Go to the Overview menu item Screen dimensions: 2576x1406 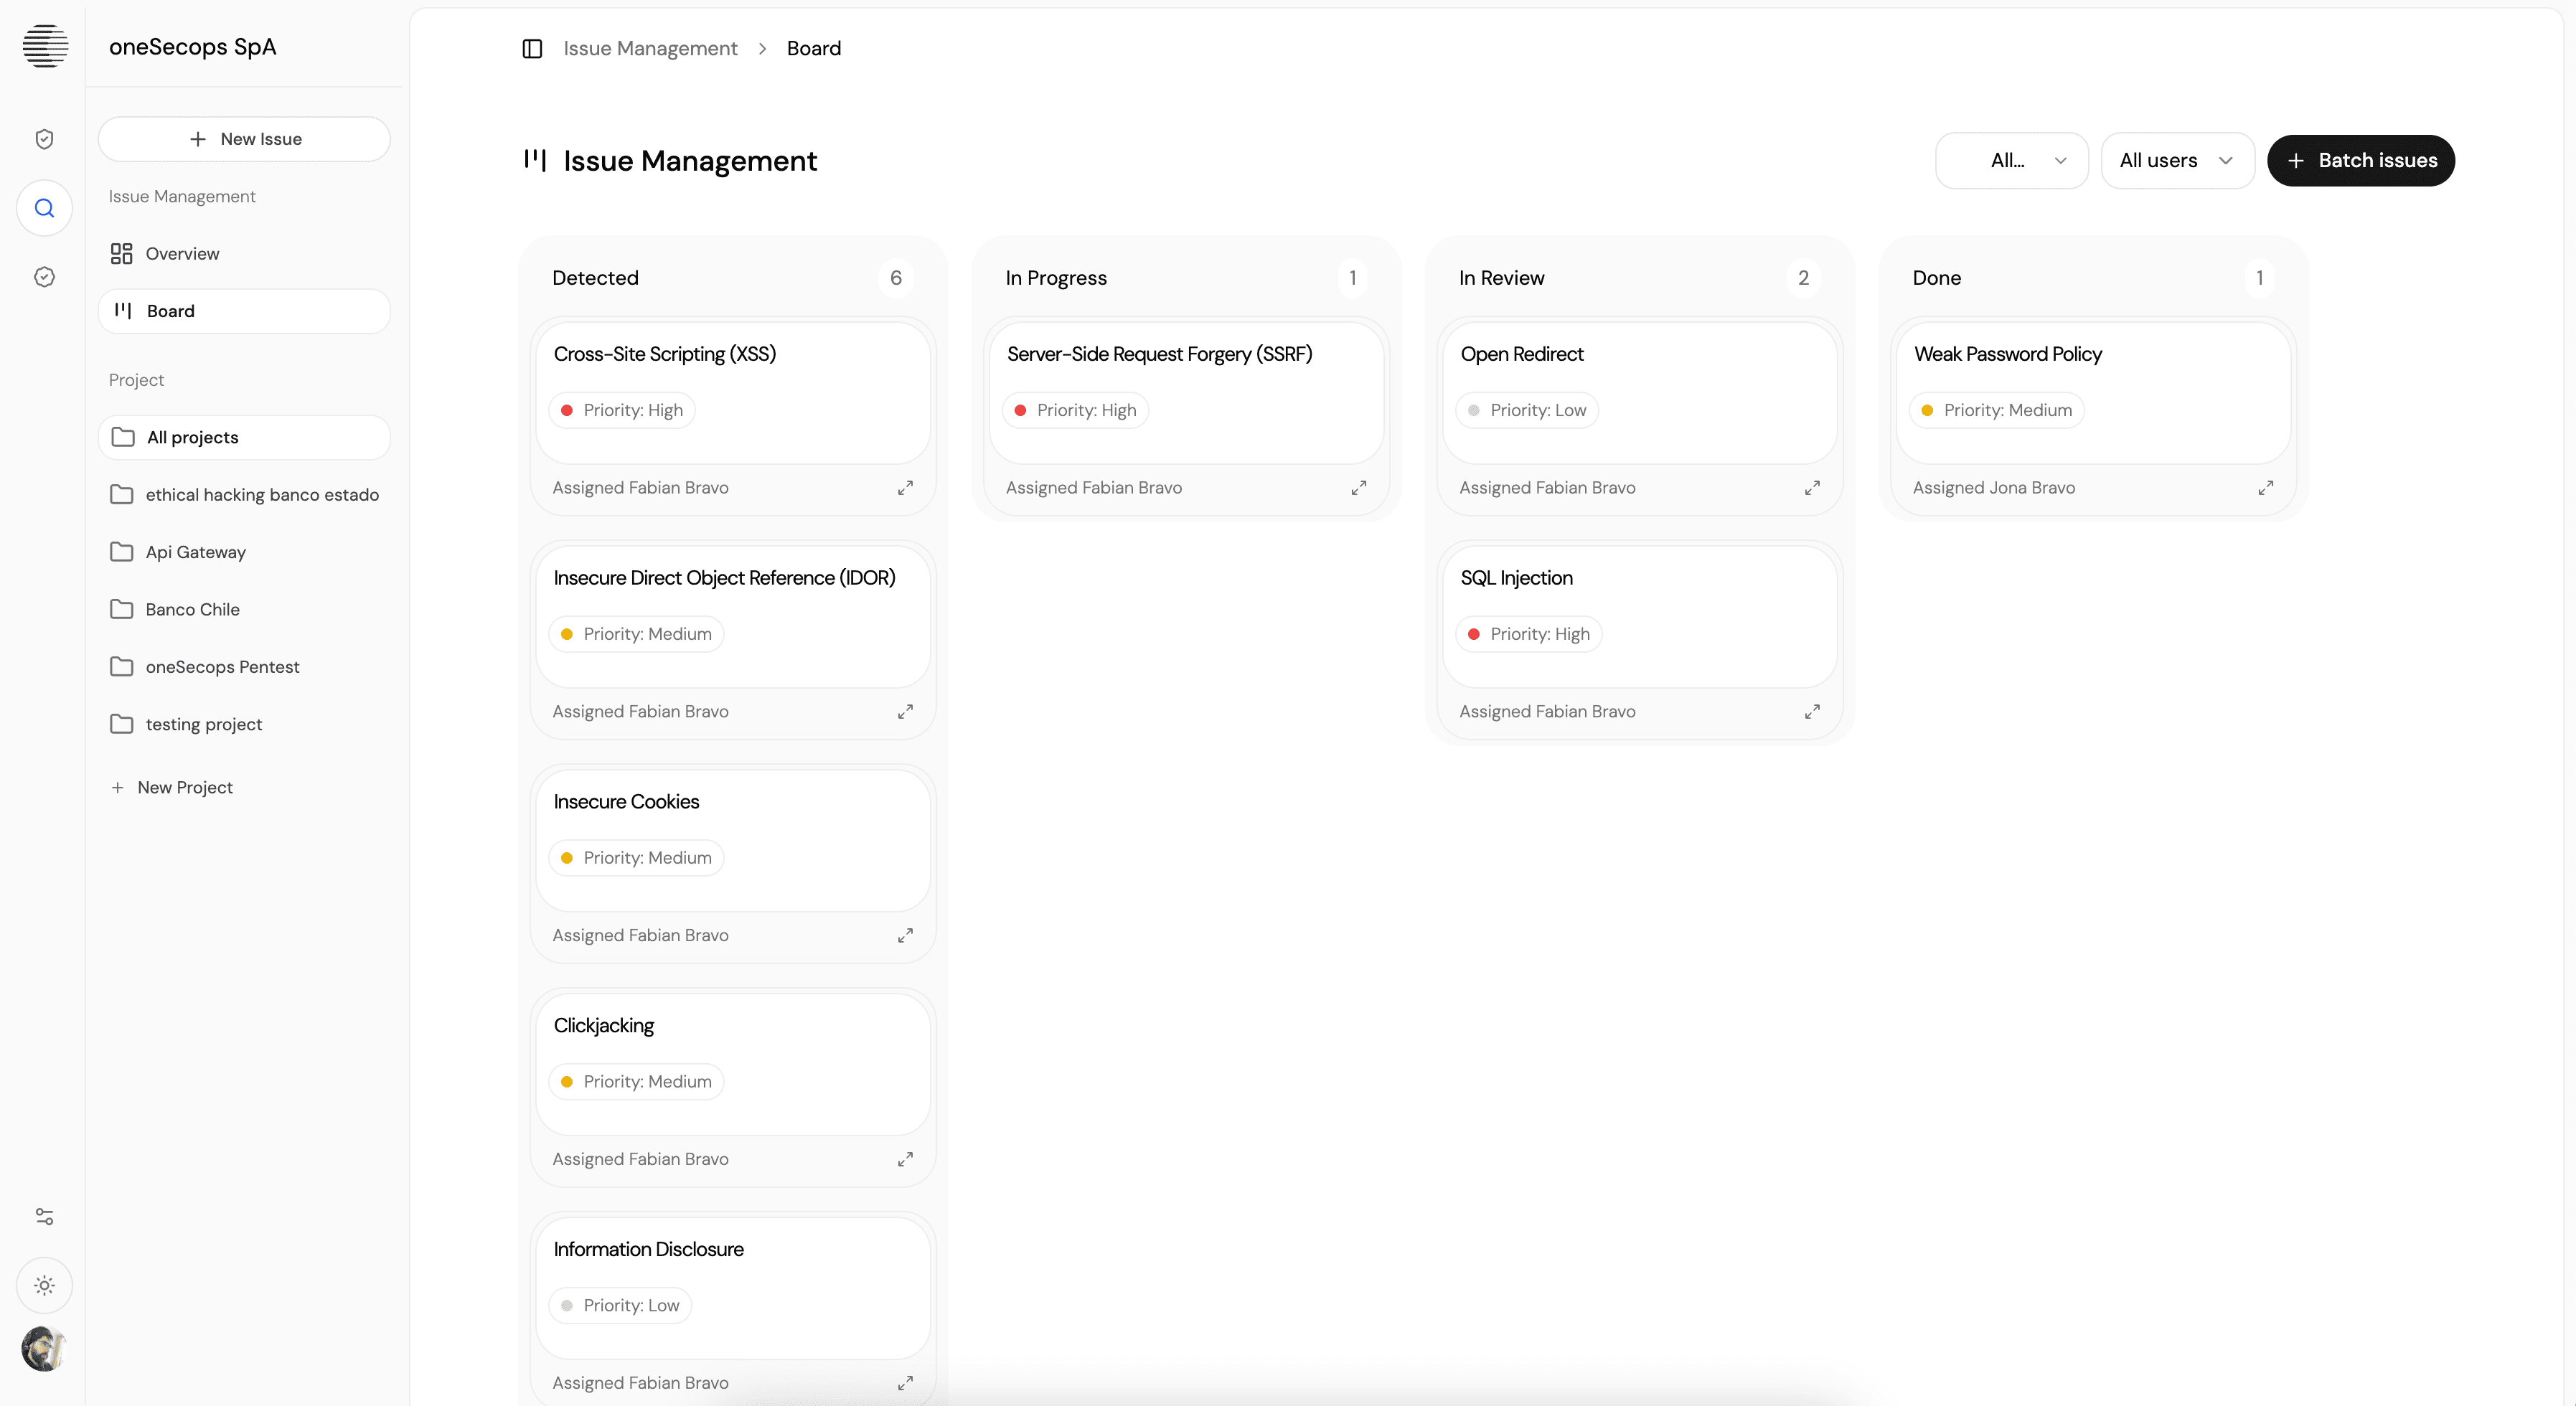(x=182, y=254)
